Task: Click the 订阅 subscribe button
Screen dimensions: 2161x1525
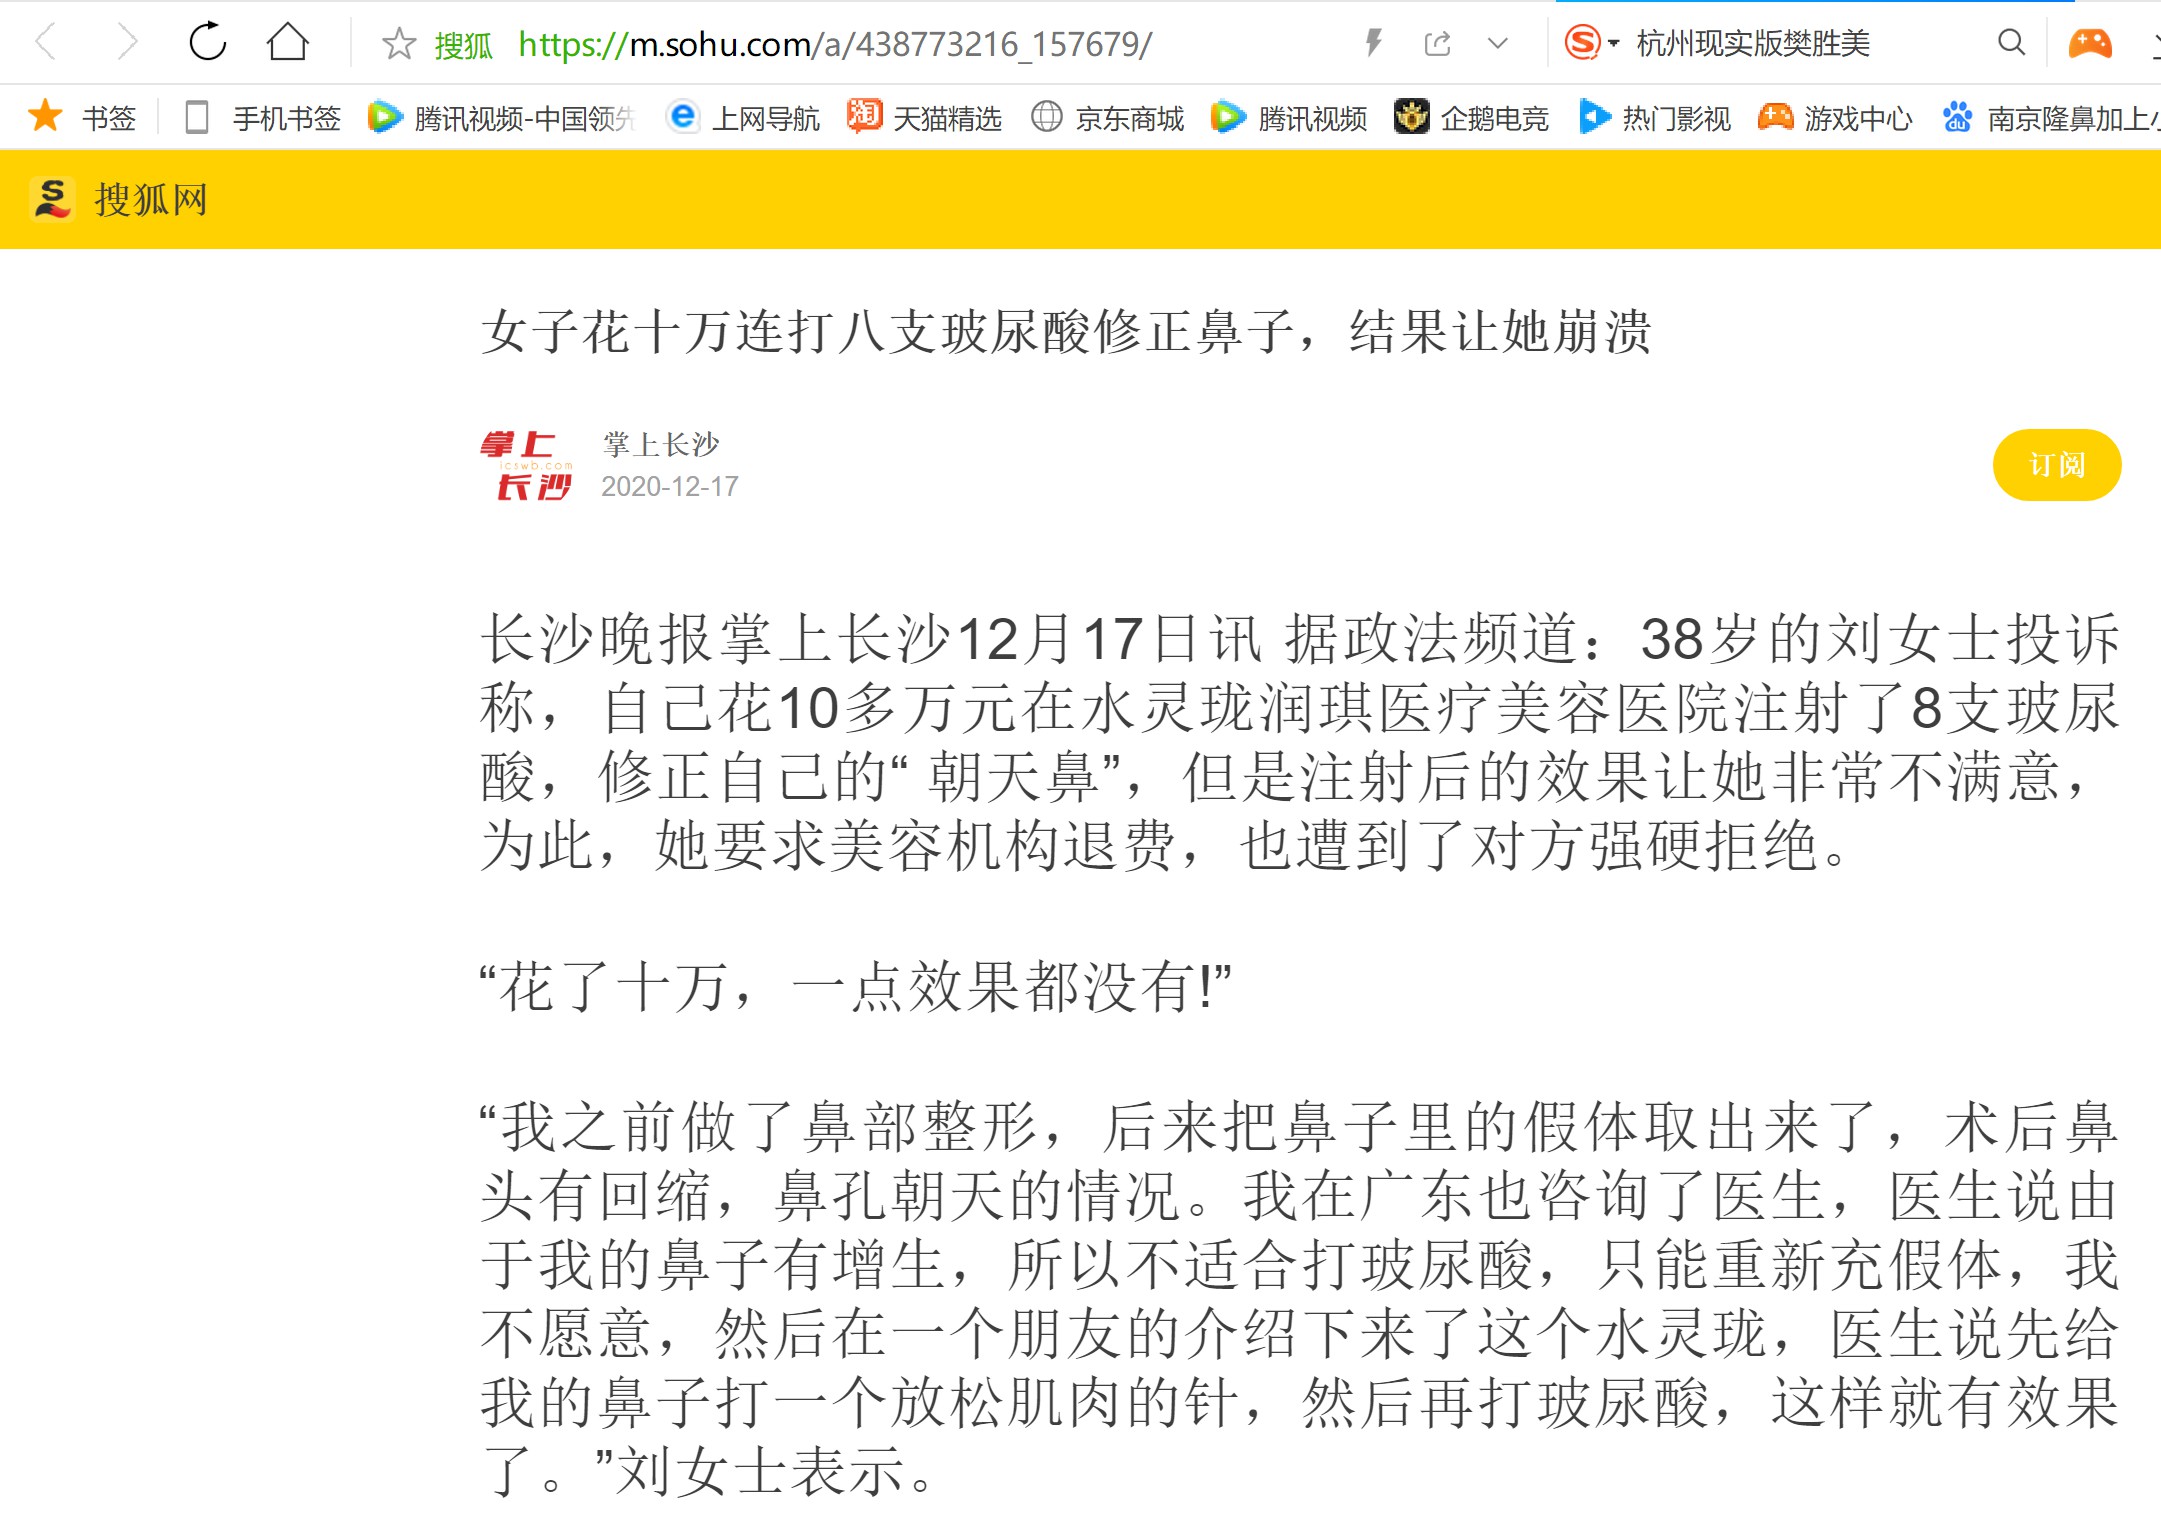Action: point(2056,464)
